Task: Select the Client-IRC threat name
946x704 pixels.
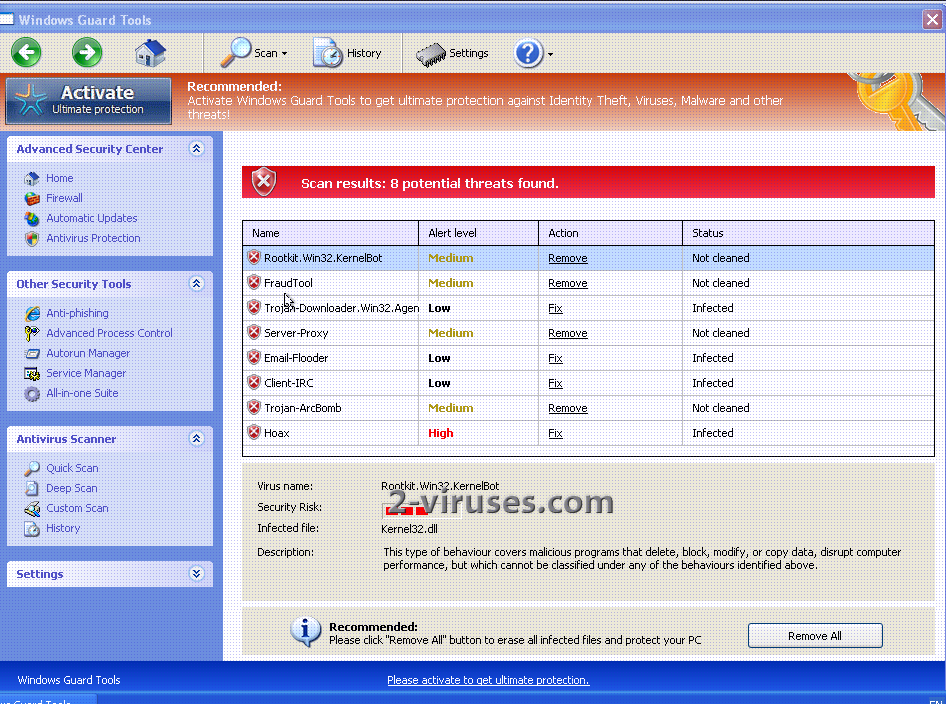Action: [288, 383]
